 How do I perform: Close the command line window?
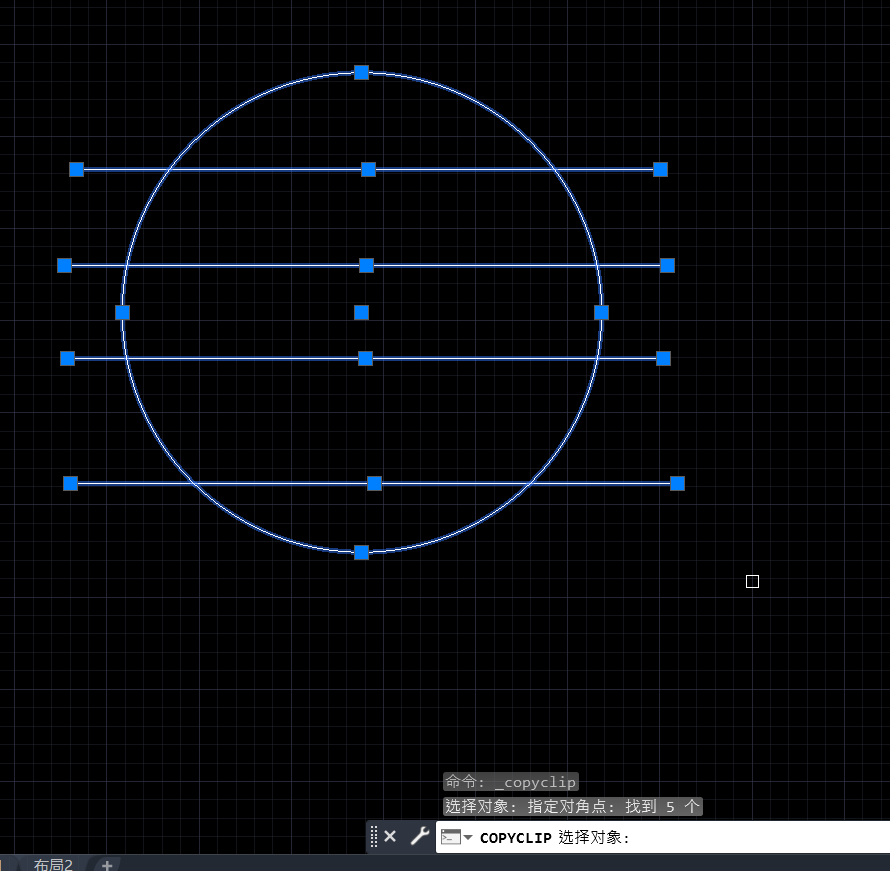point(390,836)
